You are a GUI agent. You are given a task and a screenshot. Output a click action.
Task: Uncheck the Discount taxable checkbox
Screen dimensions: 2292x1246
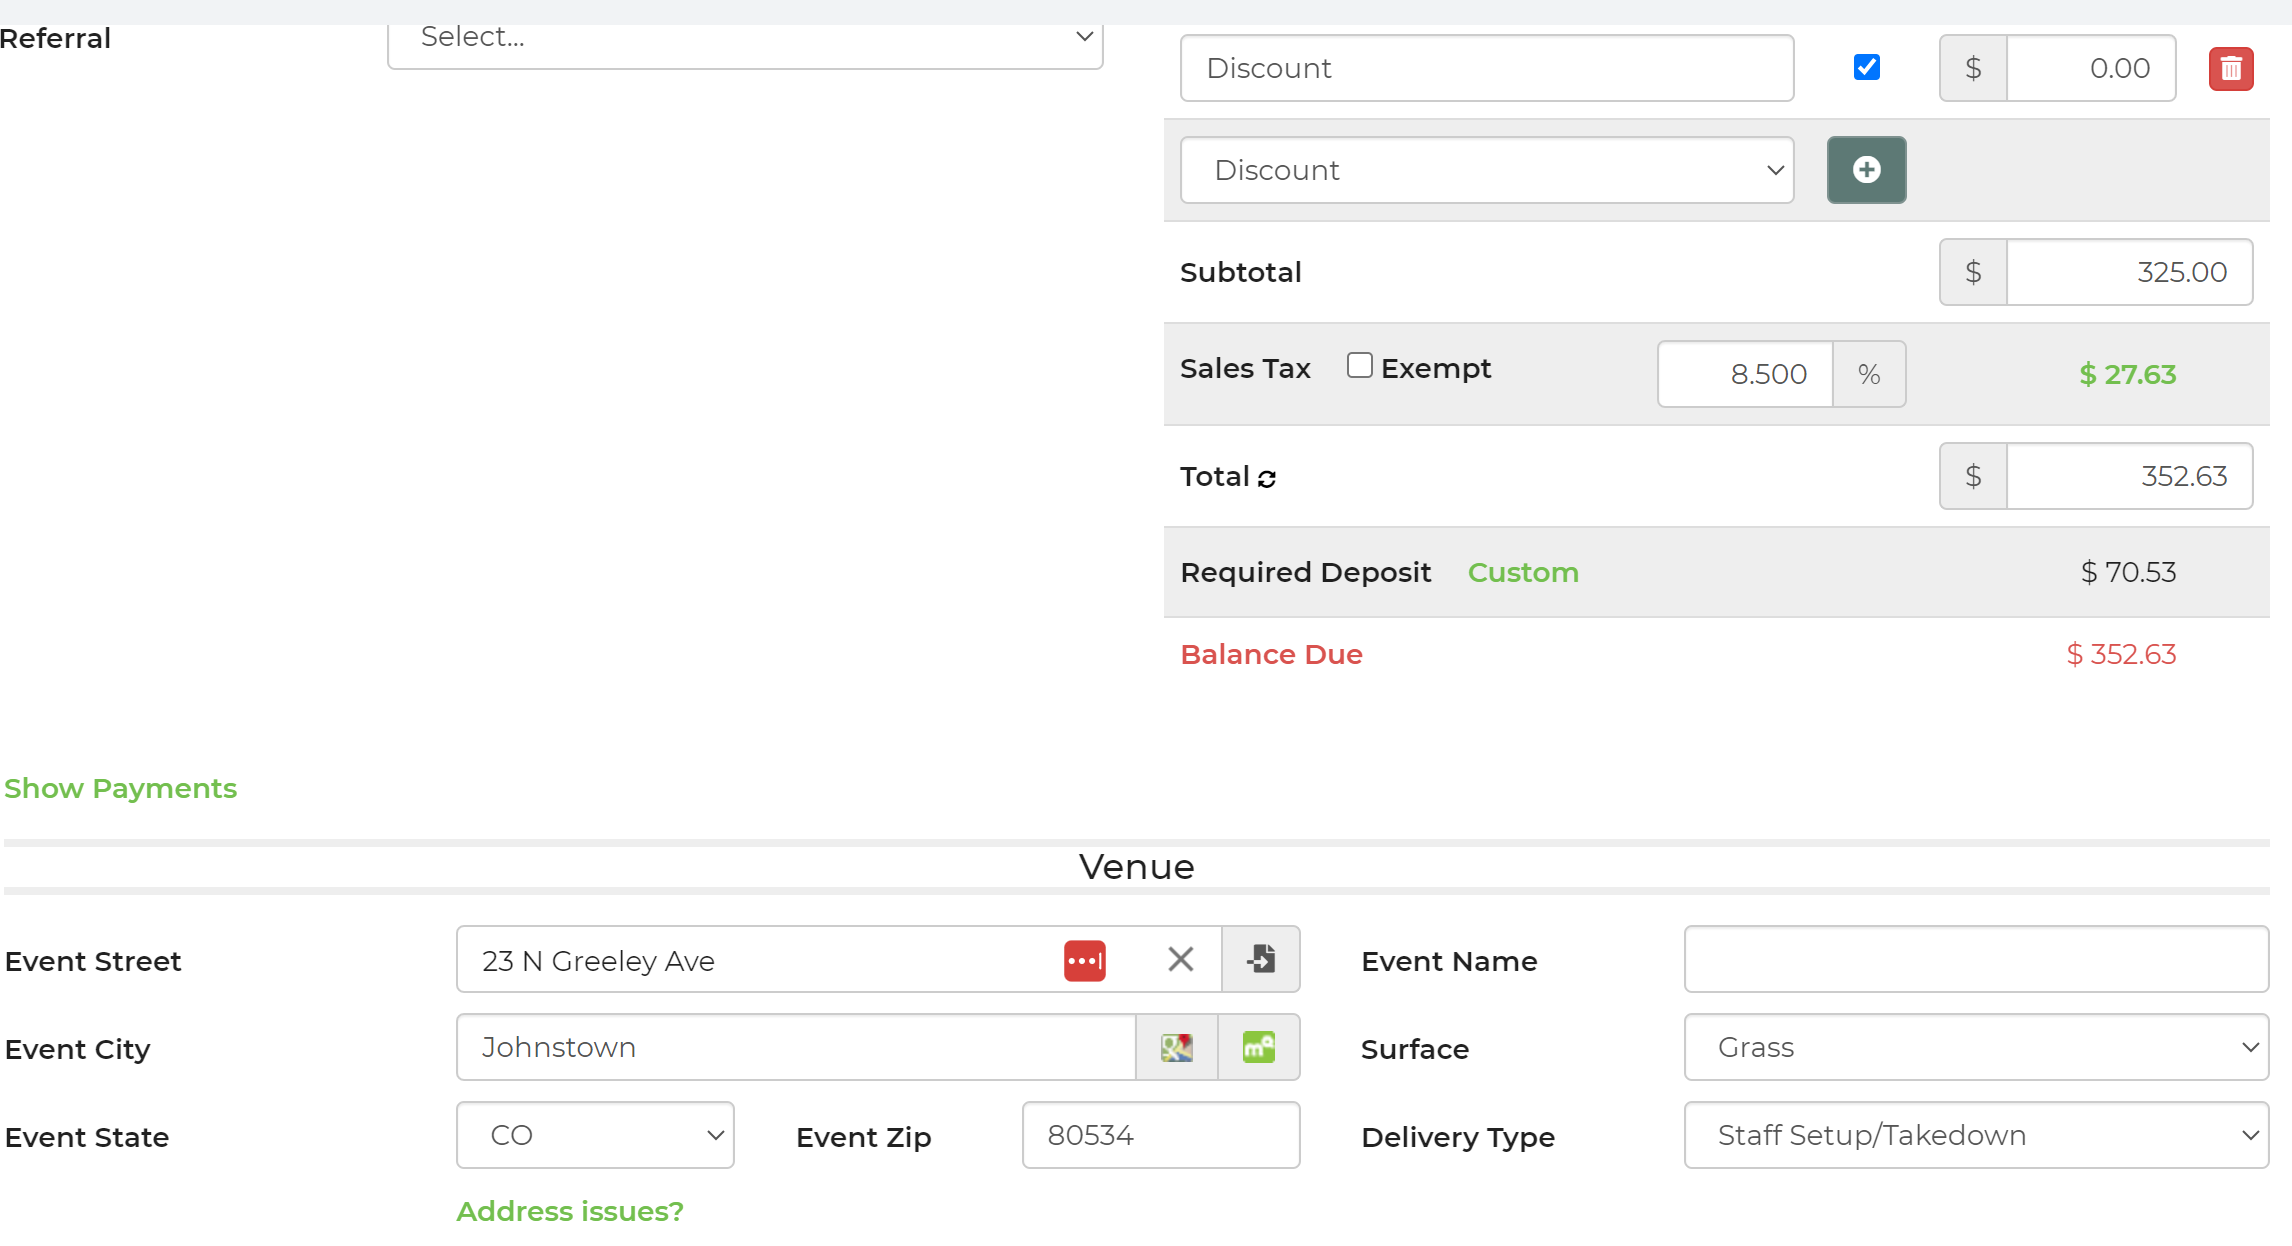click(1866, 67)
